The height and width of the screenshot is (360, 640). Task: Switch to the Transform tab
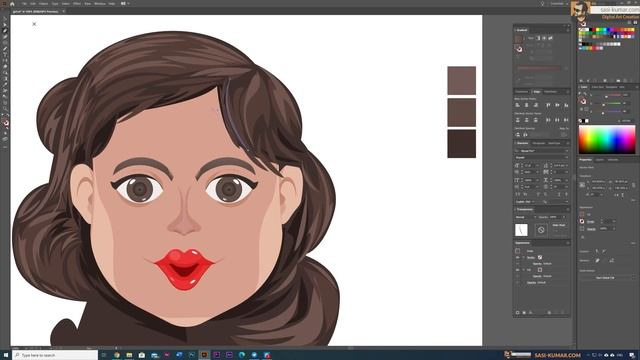[x=521, y=92]
